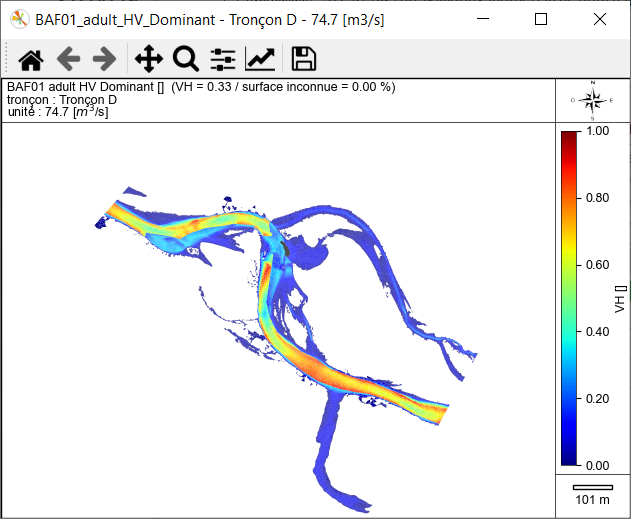Select the Zoom magnifier tool
This screenshot has height=519, width=631.
[185, 59]
